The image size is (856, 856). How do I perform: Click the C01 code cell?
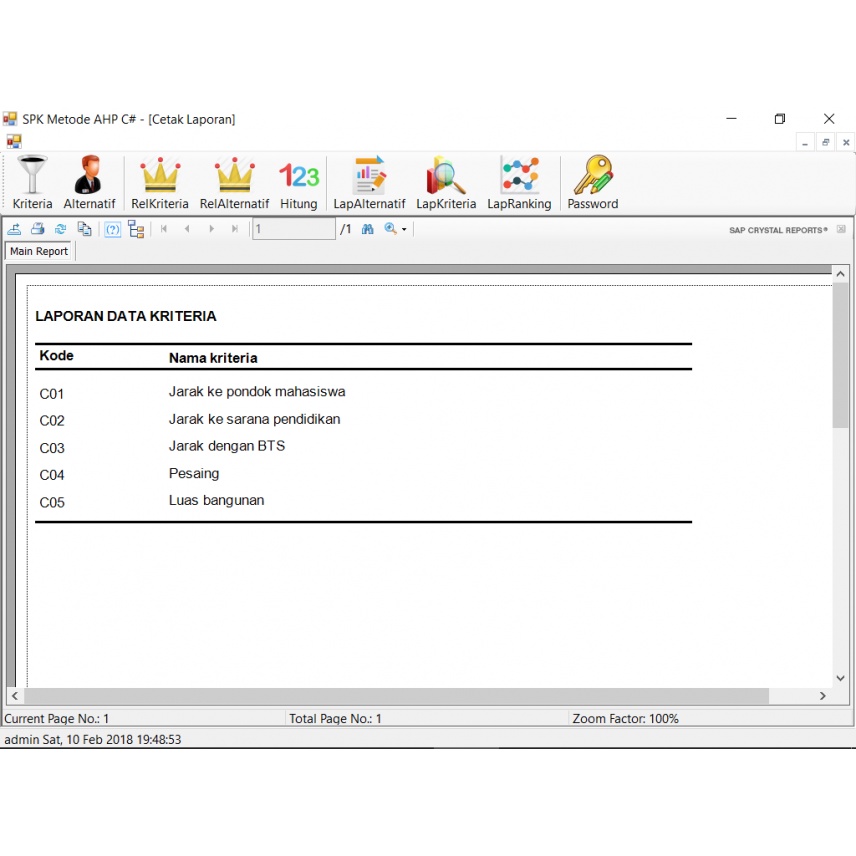[x=52, y=394]
